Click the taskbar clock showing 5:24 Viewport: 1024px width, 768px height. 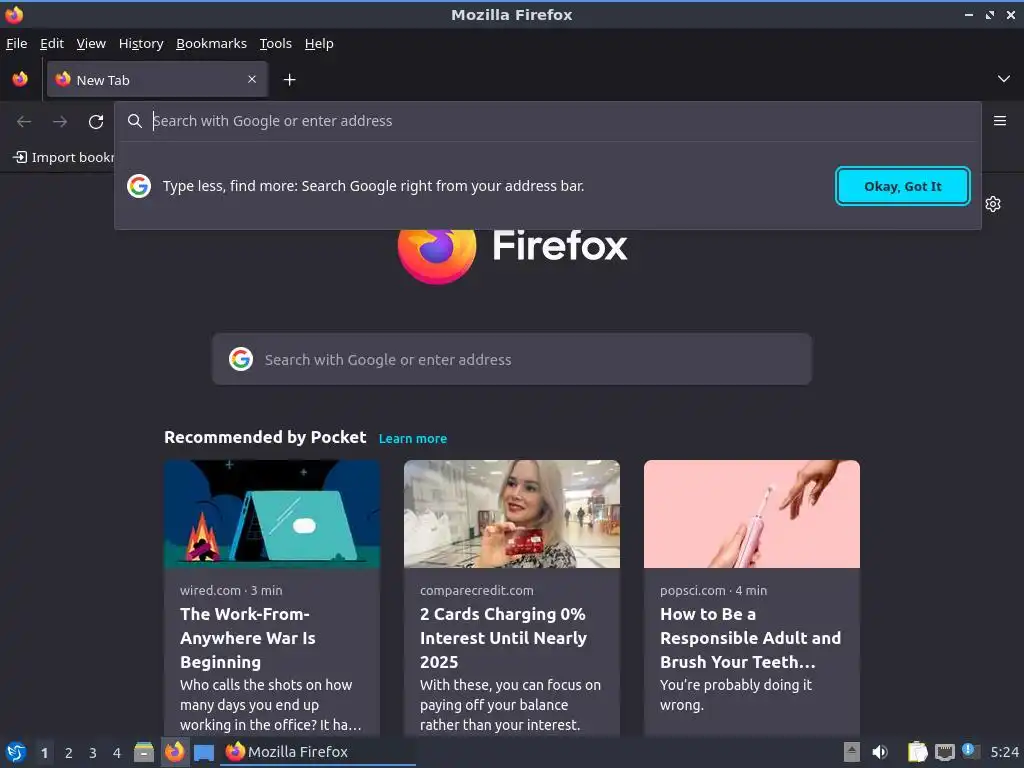(1004, 752)
